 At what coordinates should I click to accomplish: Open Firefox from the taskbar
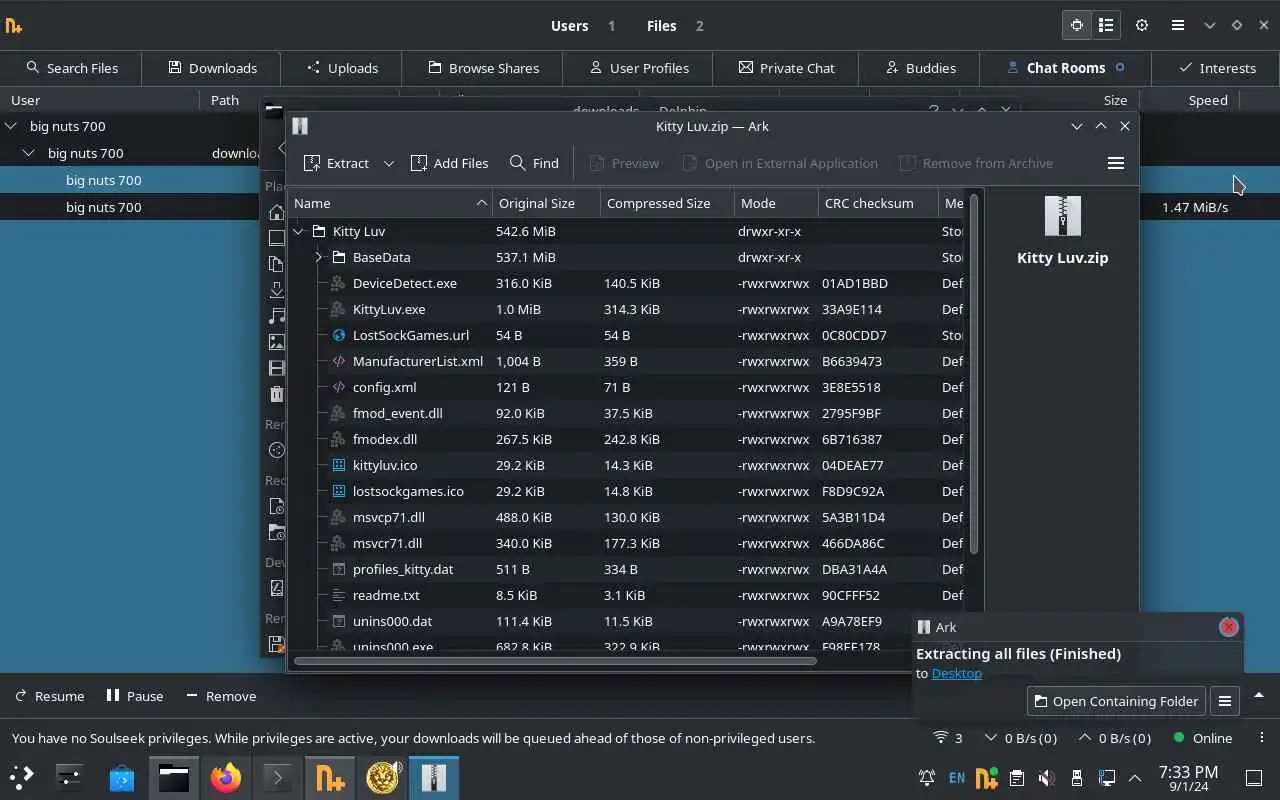pyautogui.click(x=226, y=777)
